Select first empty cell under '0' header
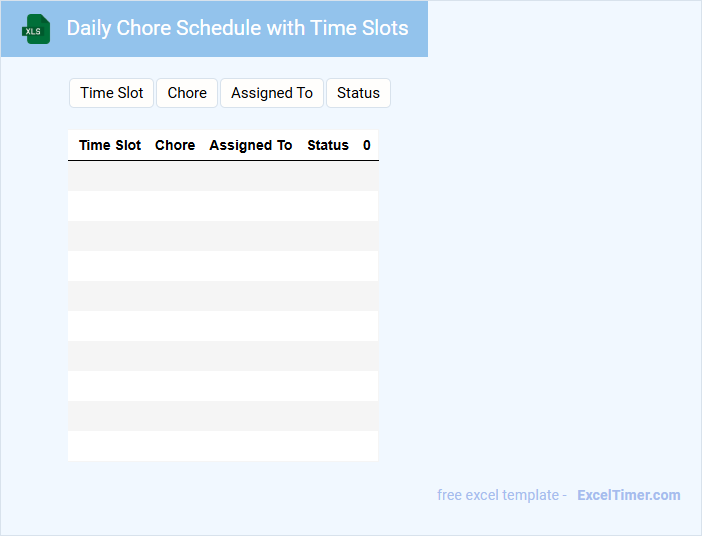The image size is (702, 536). [367, 176]
